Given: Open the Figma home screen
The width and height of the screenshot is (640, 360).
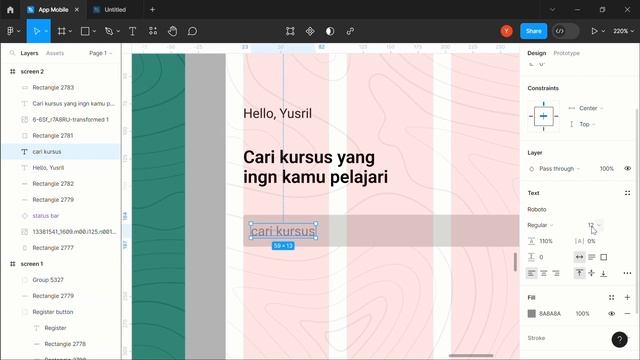Looking at the screenshot, I should pyautogui.click(x=10, y=10).
